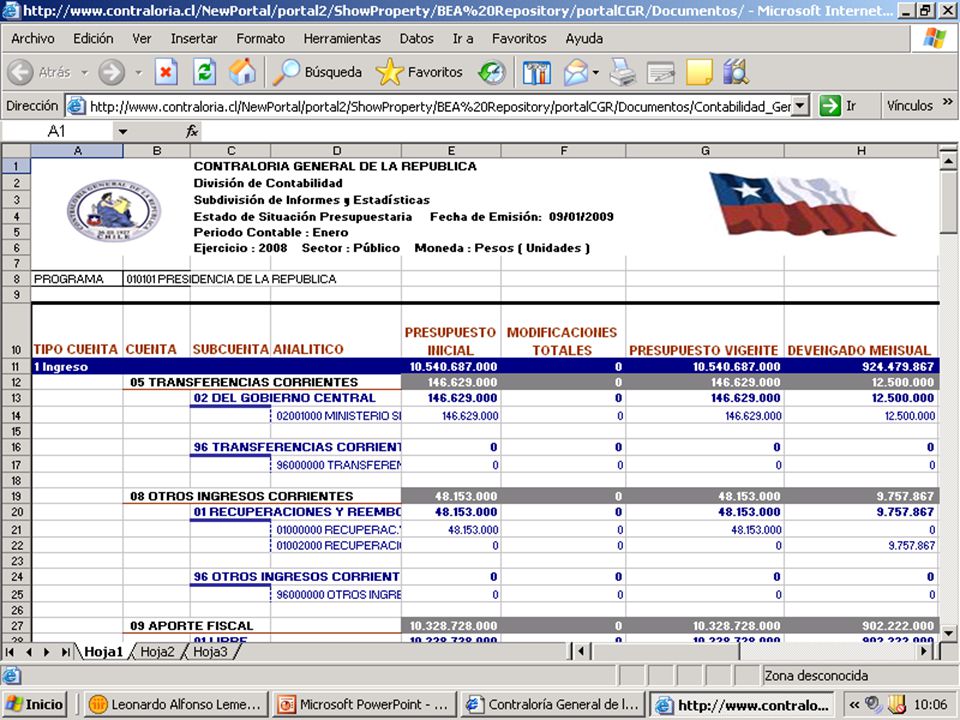Expand Vínculos links chevron
The image size is (960, 720).
tap(947, 101)
